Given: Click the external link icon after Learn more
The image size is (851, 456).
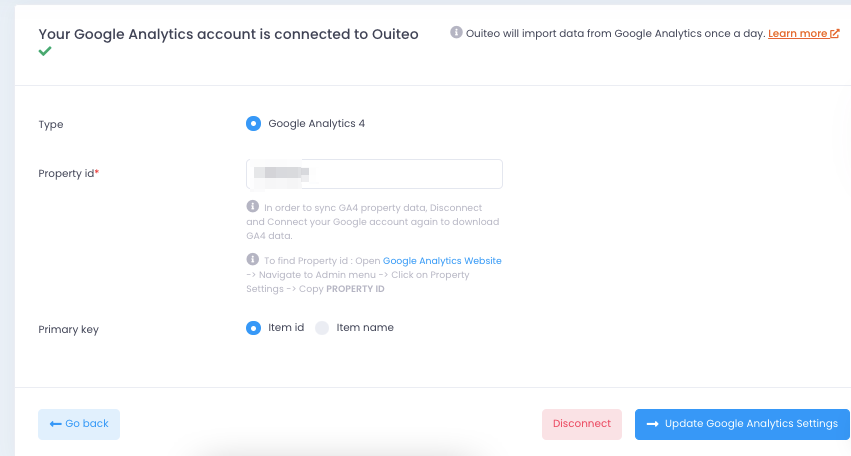Looking at the screenshot, I should [x=835, y=34].
